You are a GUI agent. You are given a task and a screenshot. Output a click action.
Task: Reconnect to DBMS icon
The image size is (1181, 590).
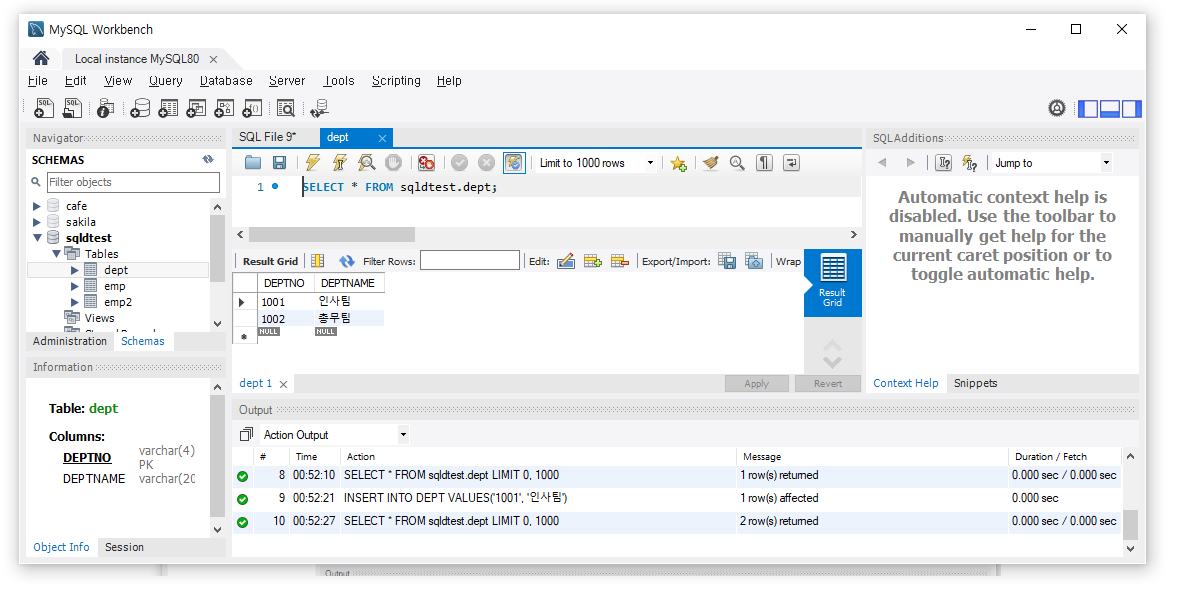pos(320,109)
